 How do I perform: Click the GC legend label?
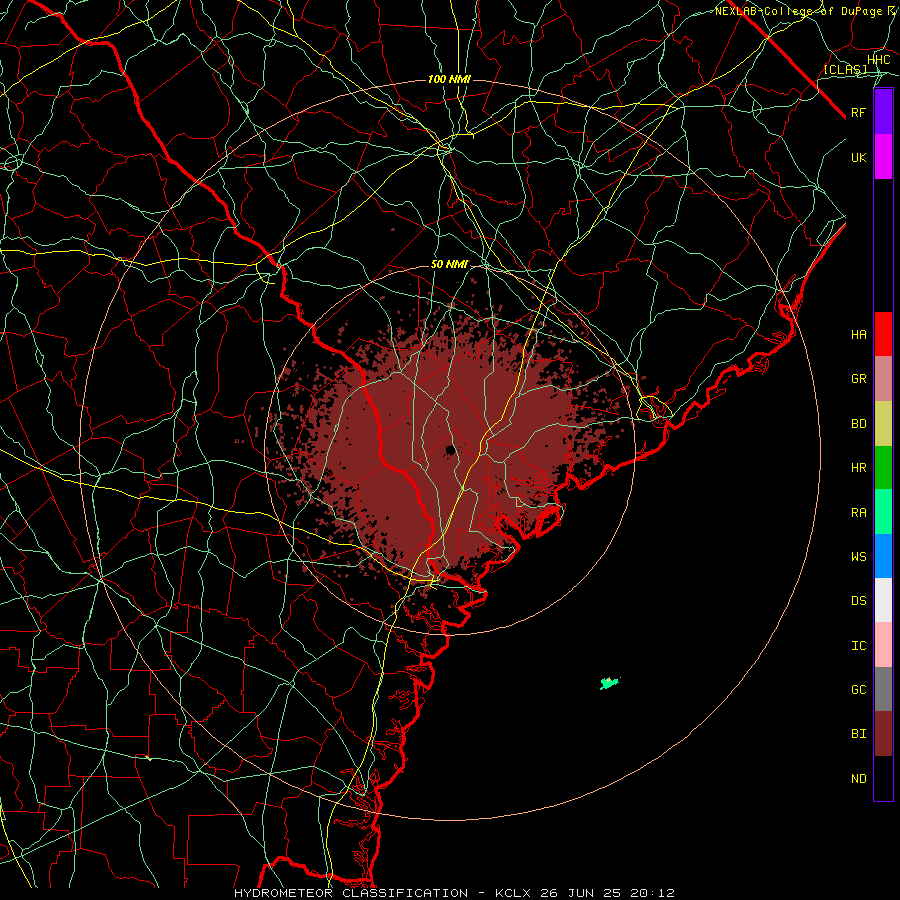858,690
